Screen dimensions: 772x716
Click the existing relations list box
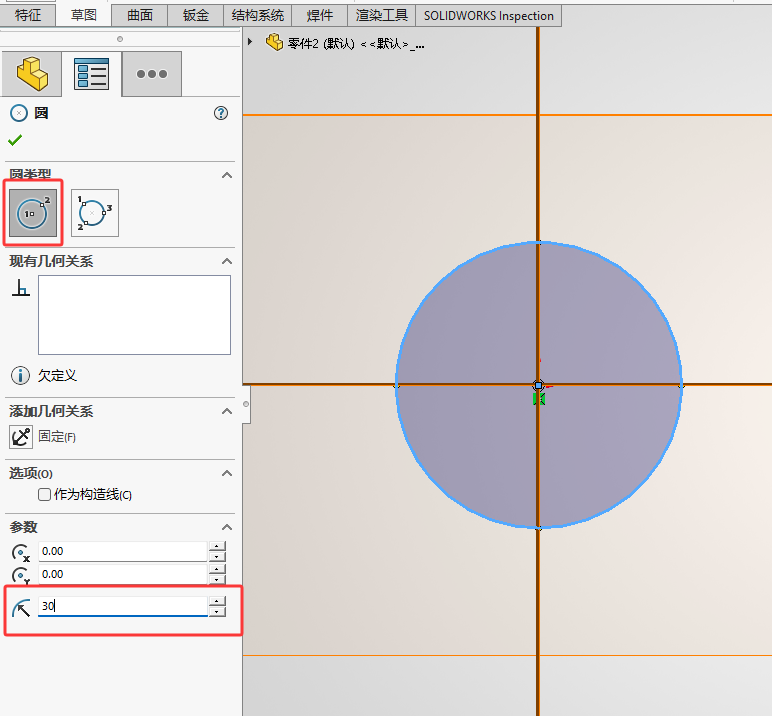(134, 315)
